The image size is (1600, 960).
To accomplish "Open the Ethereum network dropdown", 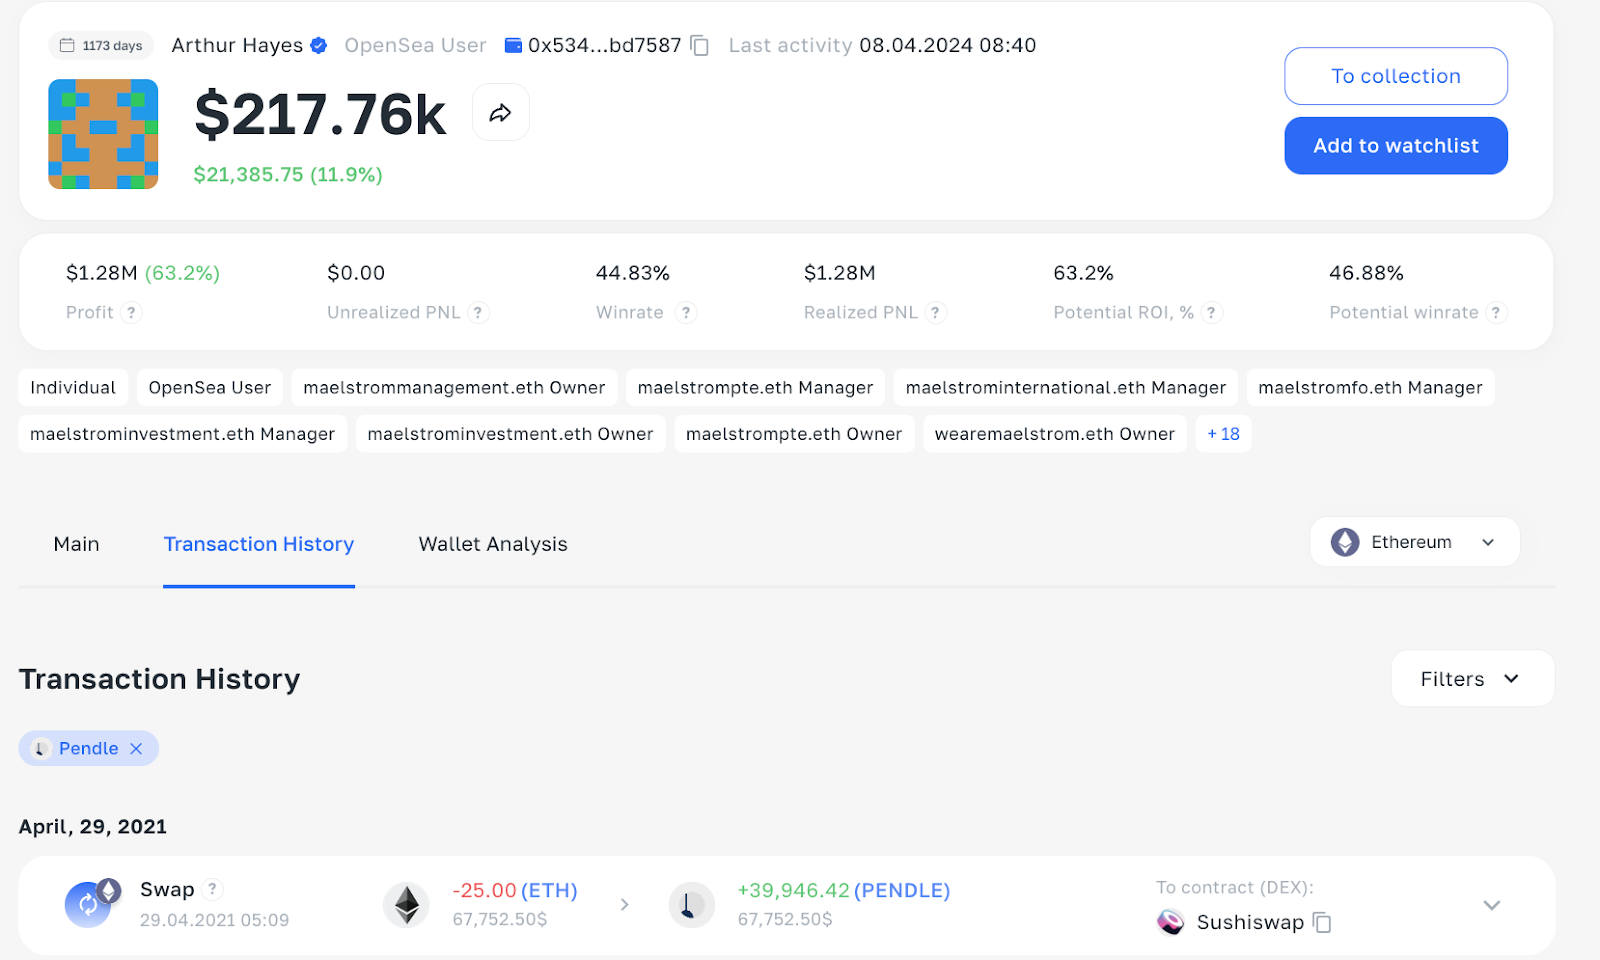I will pyautogui.click(x=1415, y=542).
